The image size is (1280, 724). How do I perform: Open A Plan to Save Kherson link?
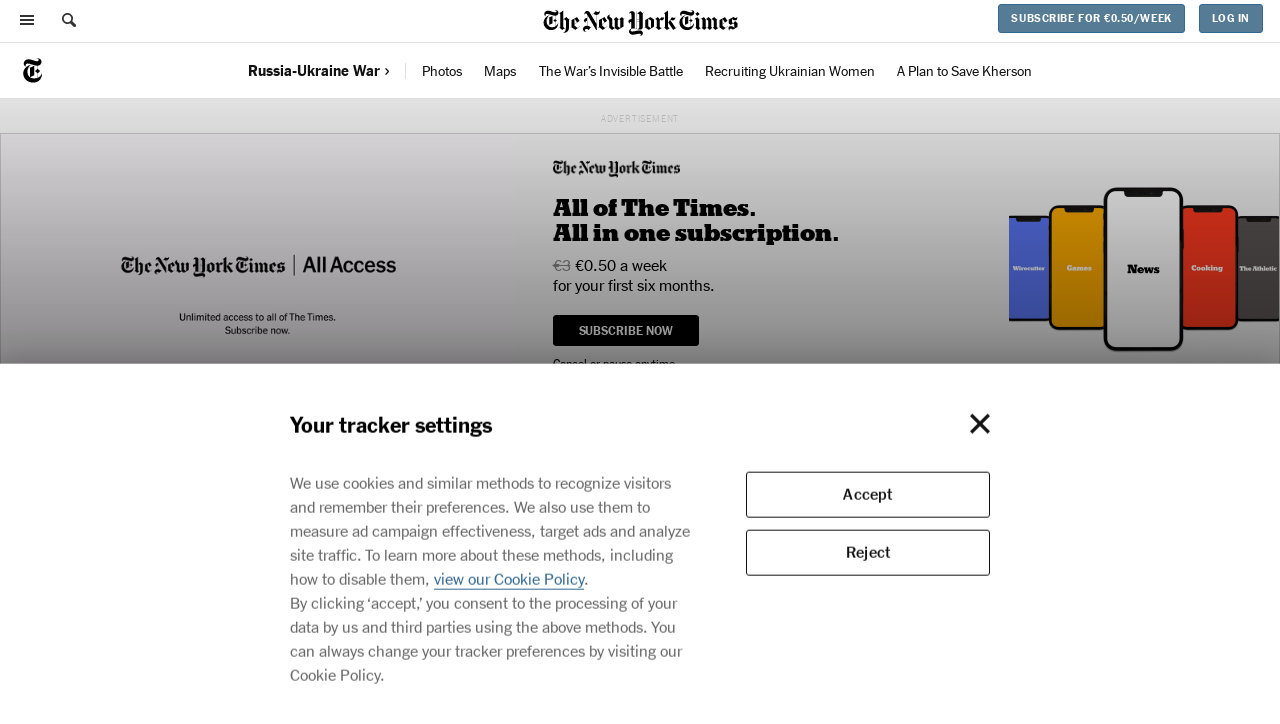pos(964,71)
